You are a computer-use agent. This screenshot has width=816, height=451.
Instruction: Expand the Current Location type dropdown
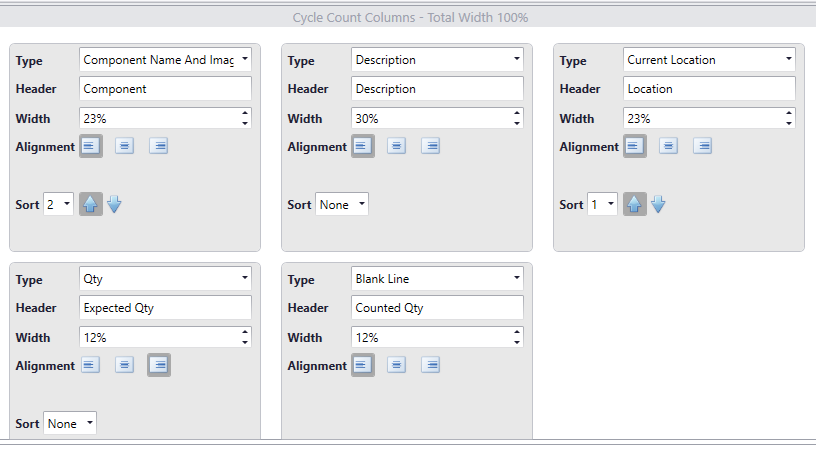[x=709, y=59]
